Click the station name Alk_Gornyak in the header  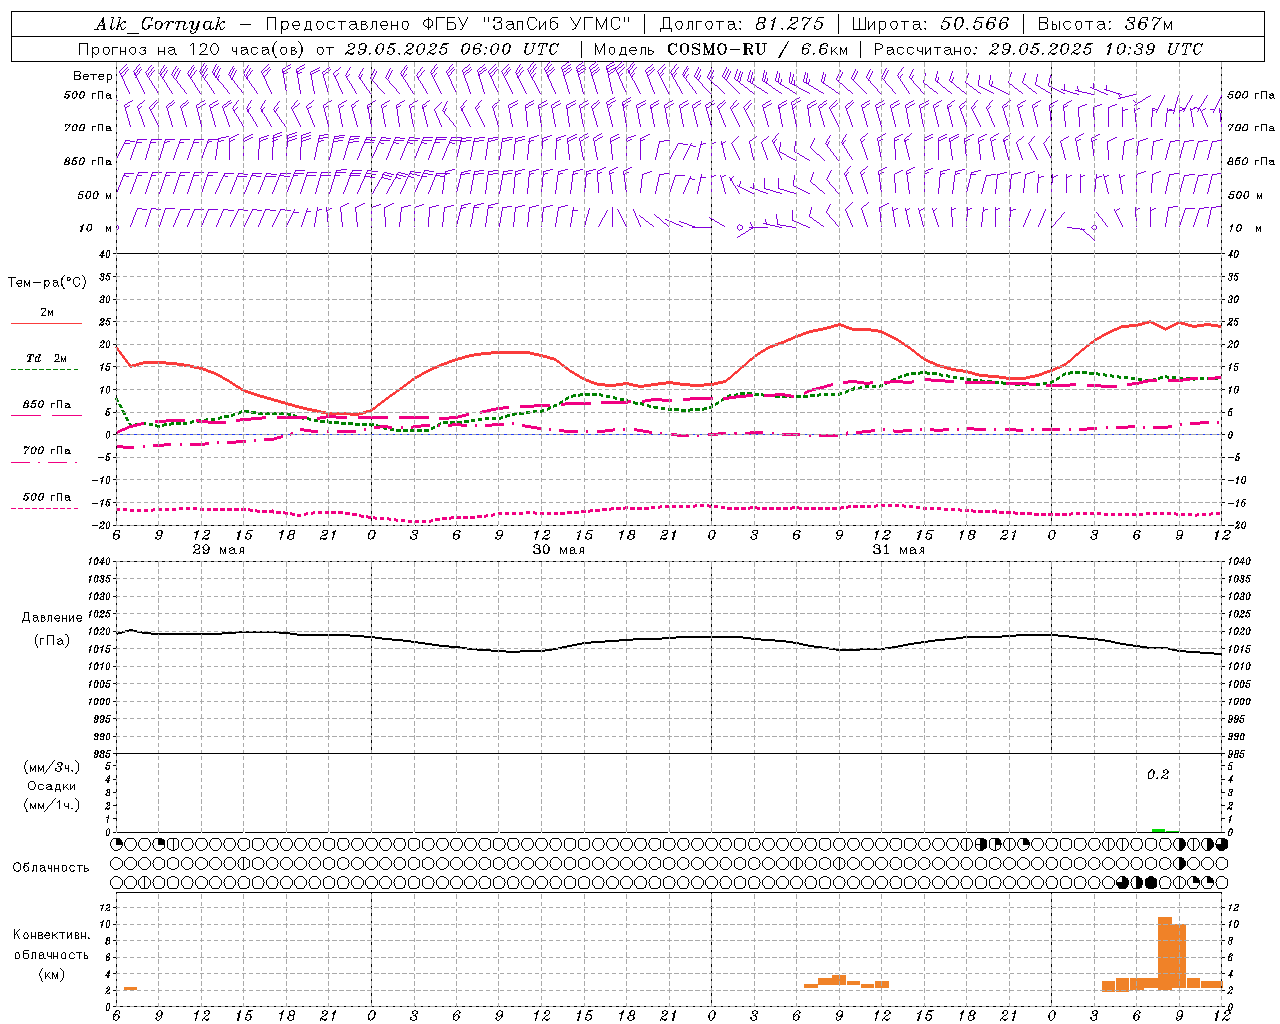tap(161, 24)
